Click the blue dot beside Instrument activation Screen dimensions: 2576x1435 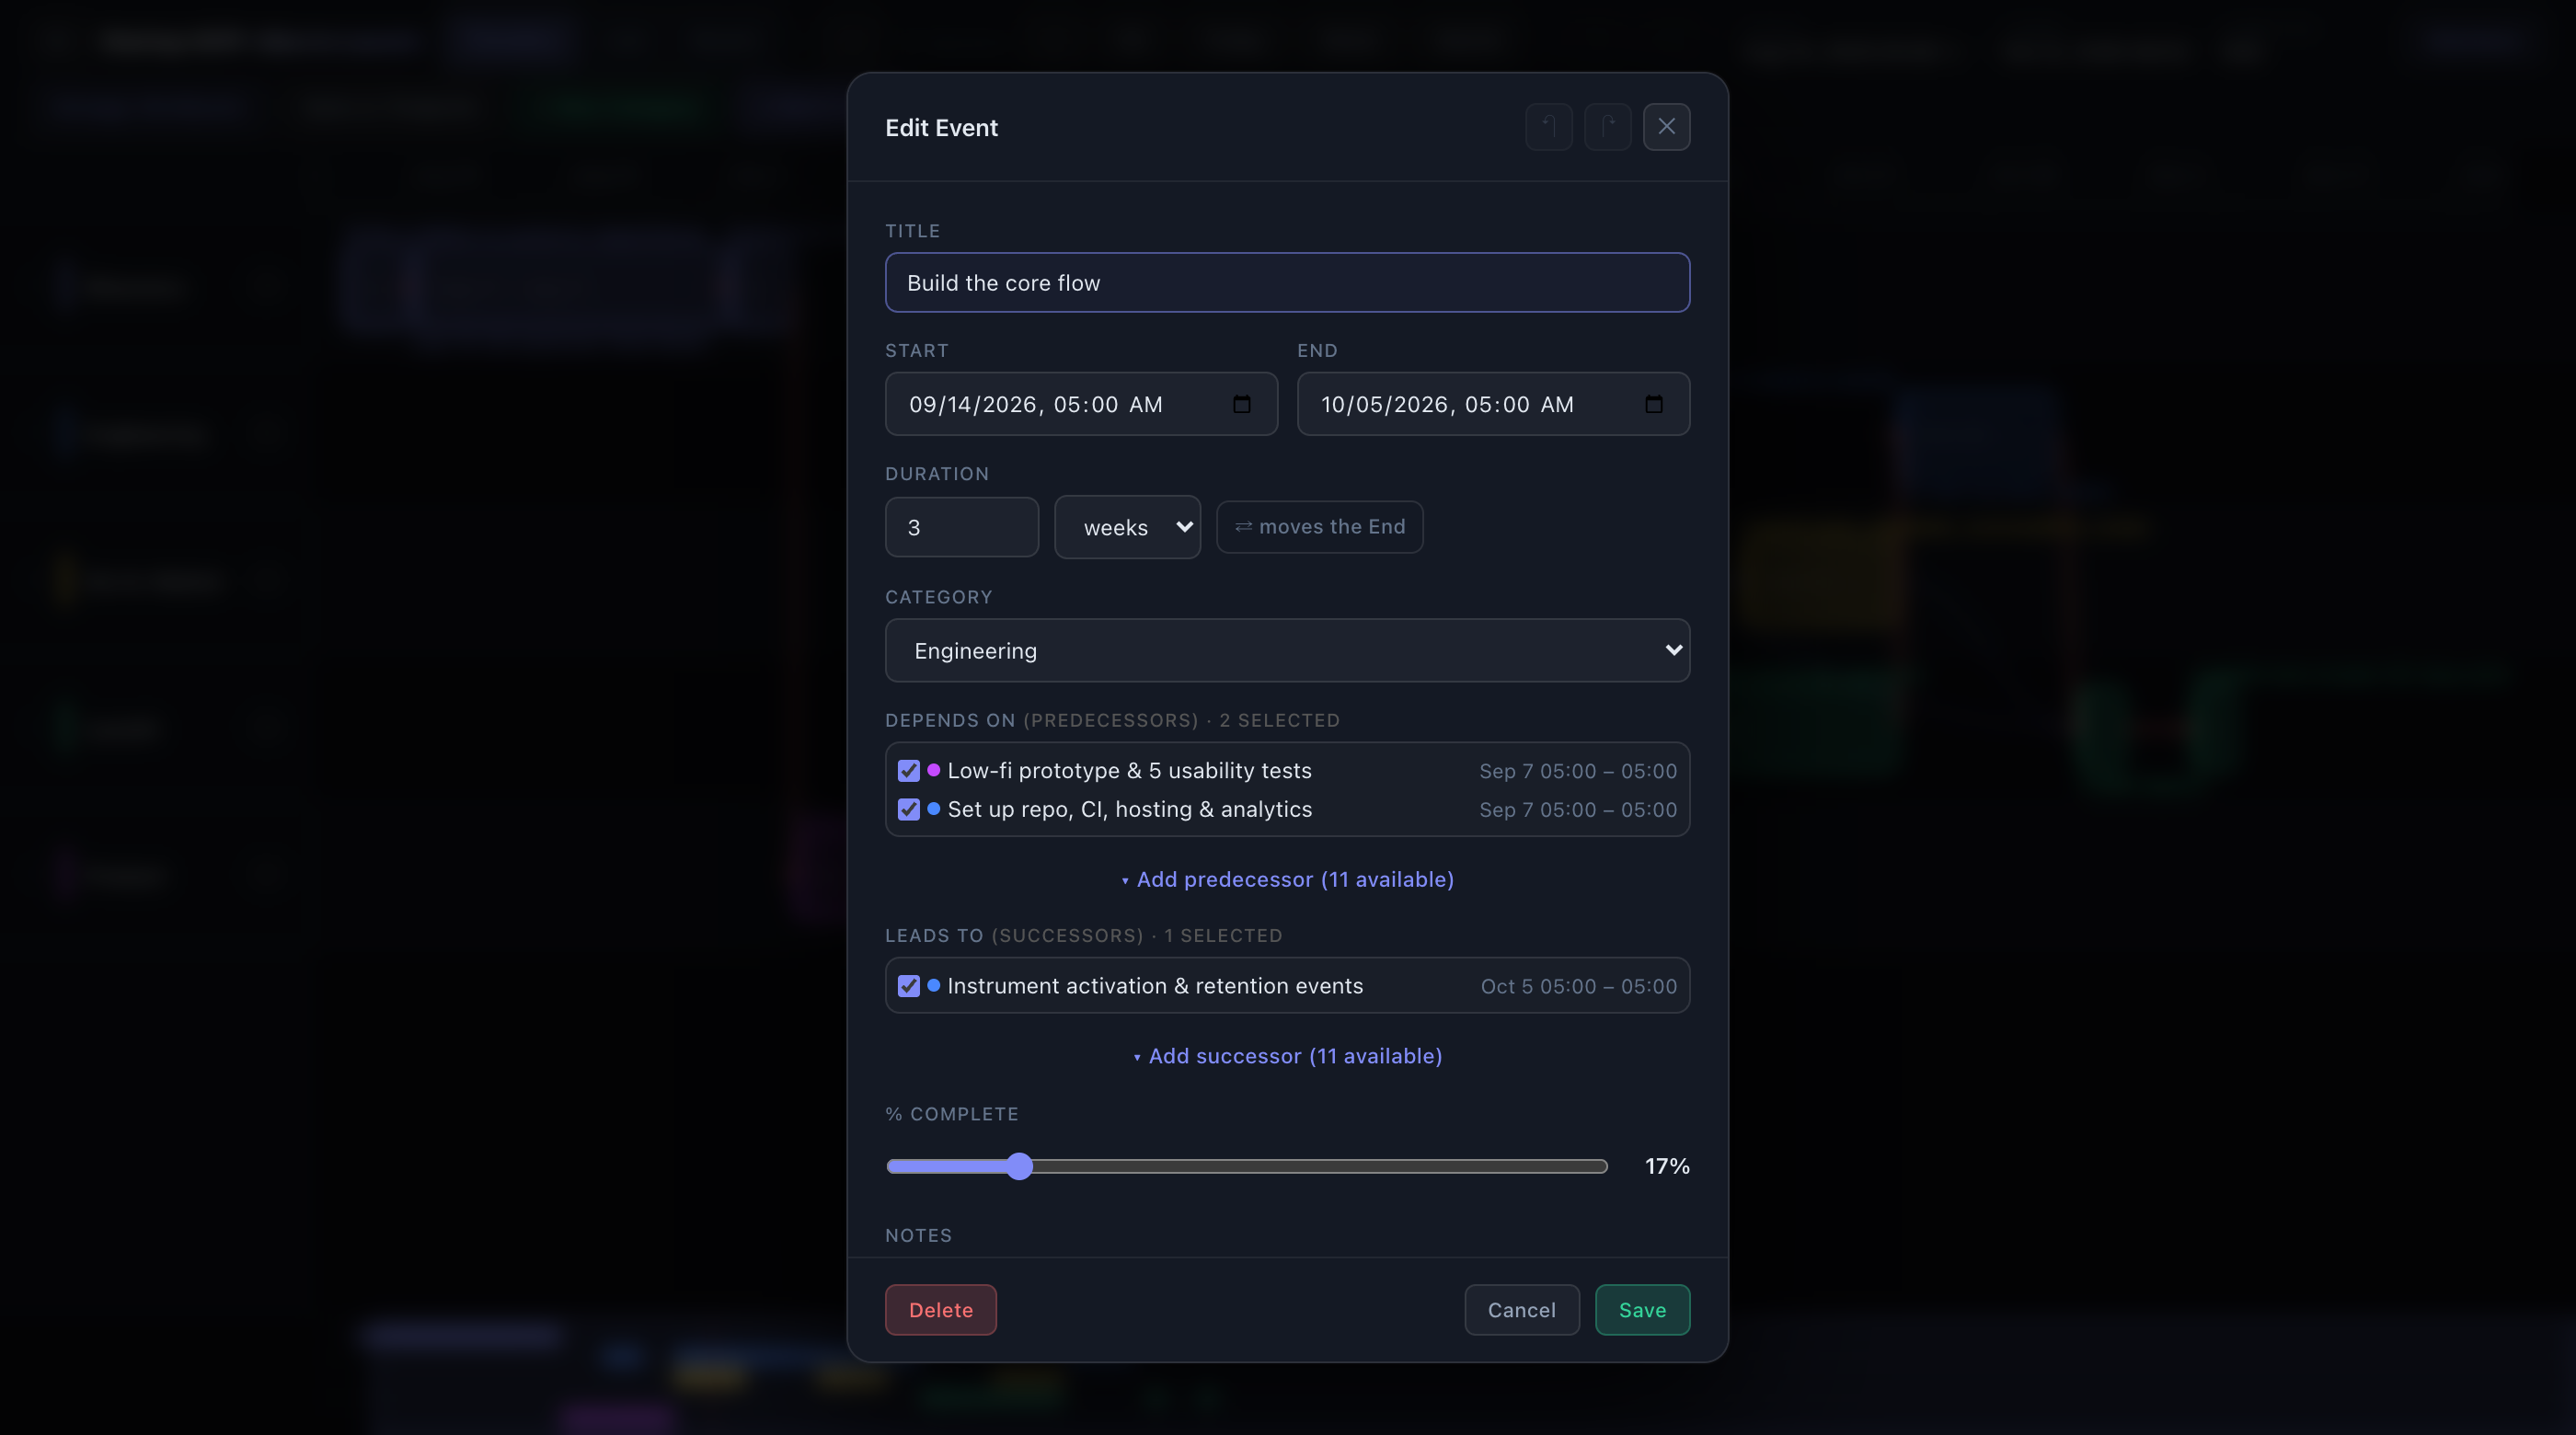tap(933, 985)
